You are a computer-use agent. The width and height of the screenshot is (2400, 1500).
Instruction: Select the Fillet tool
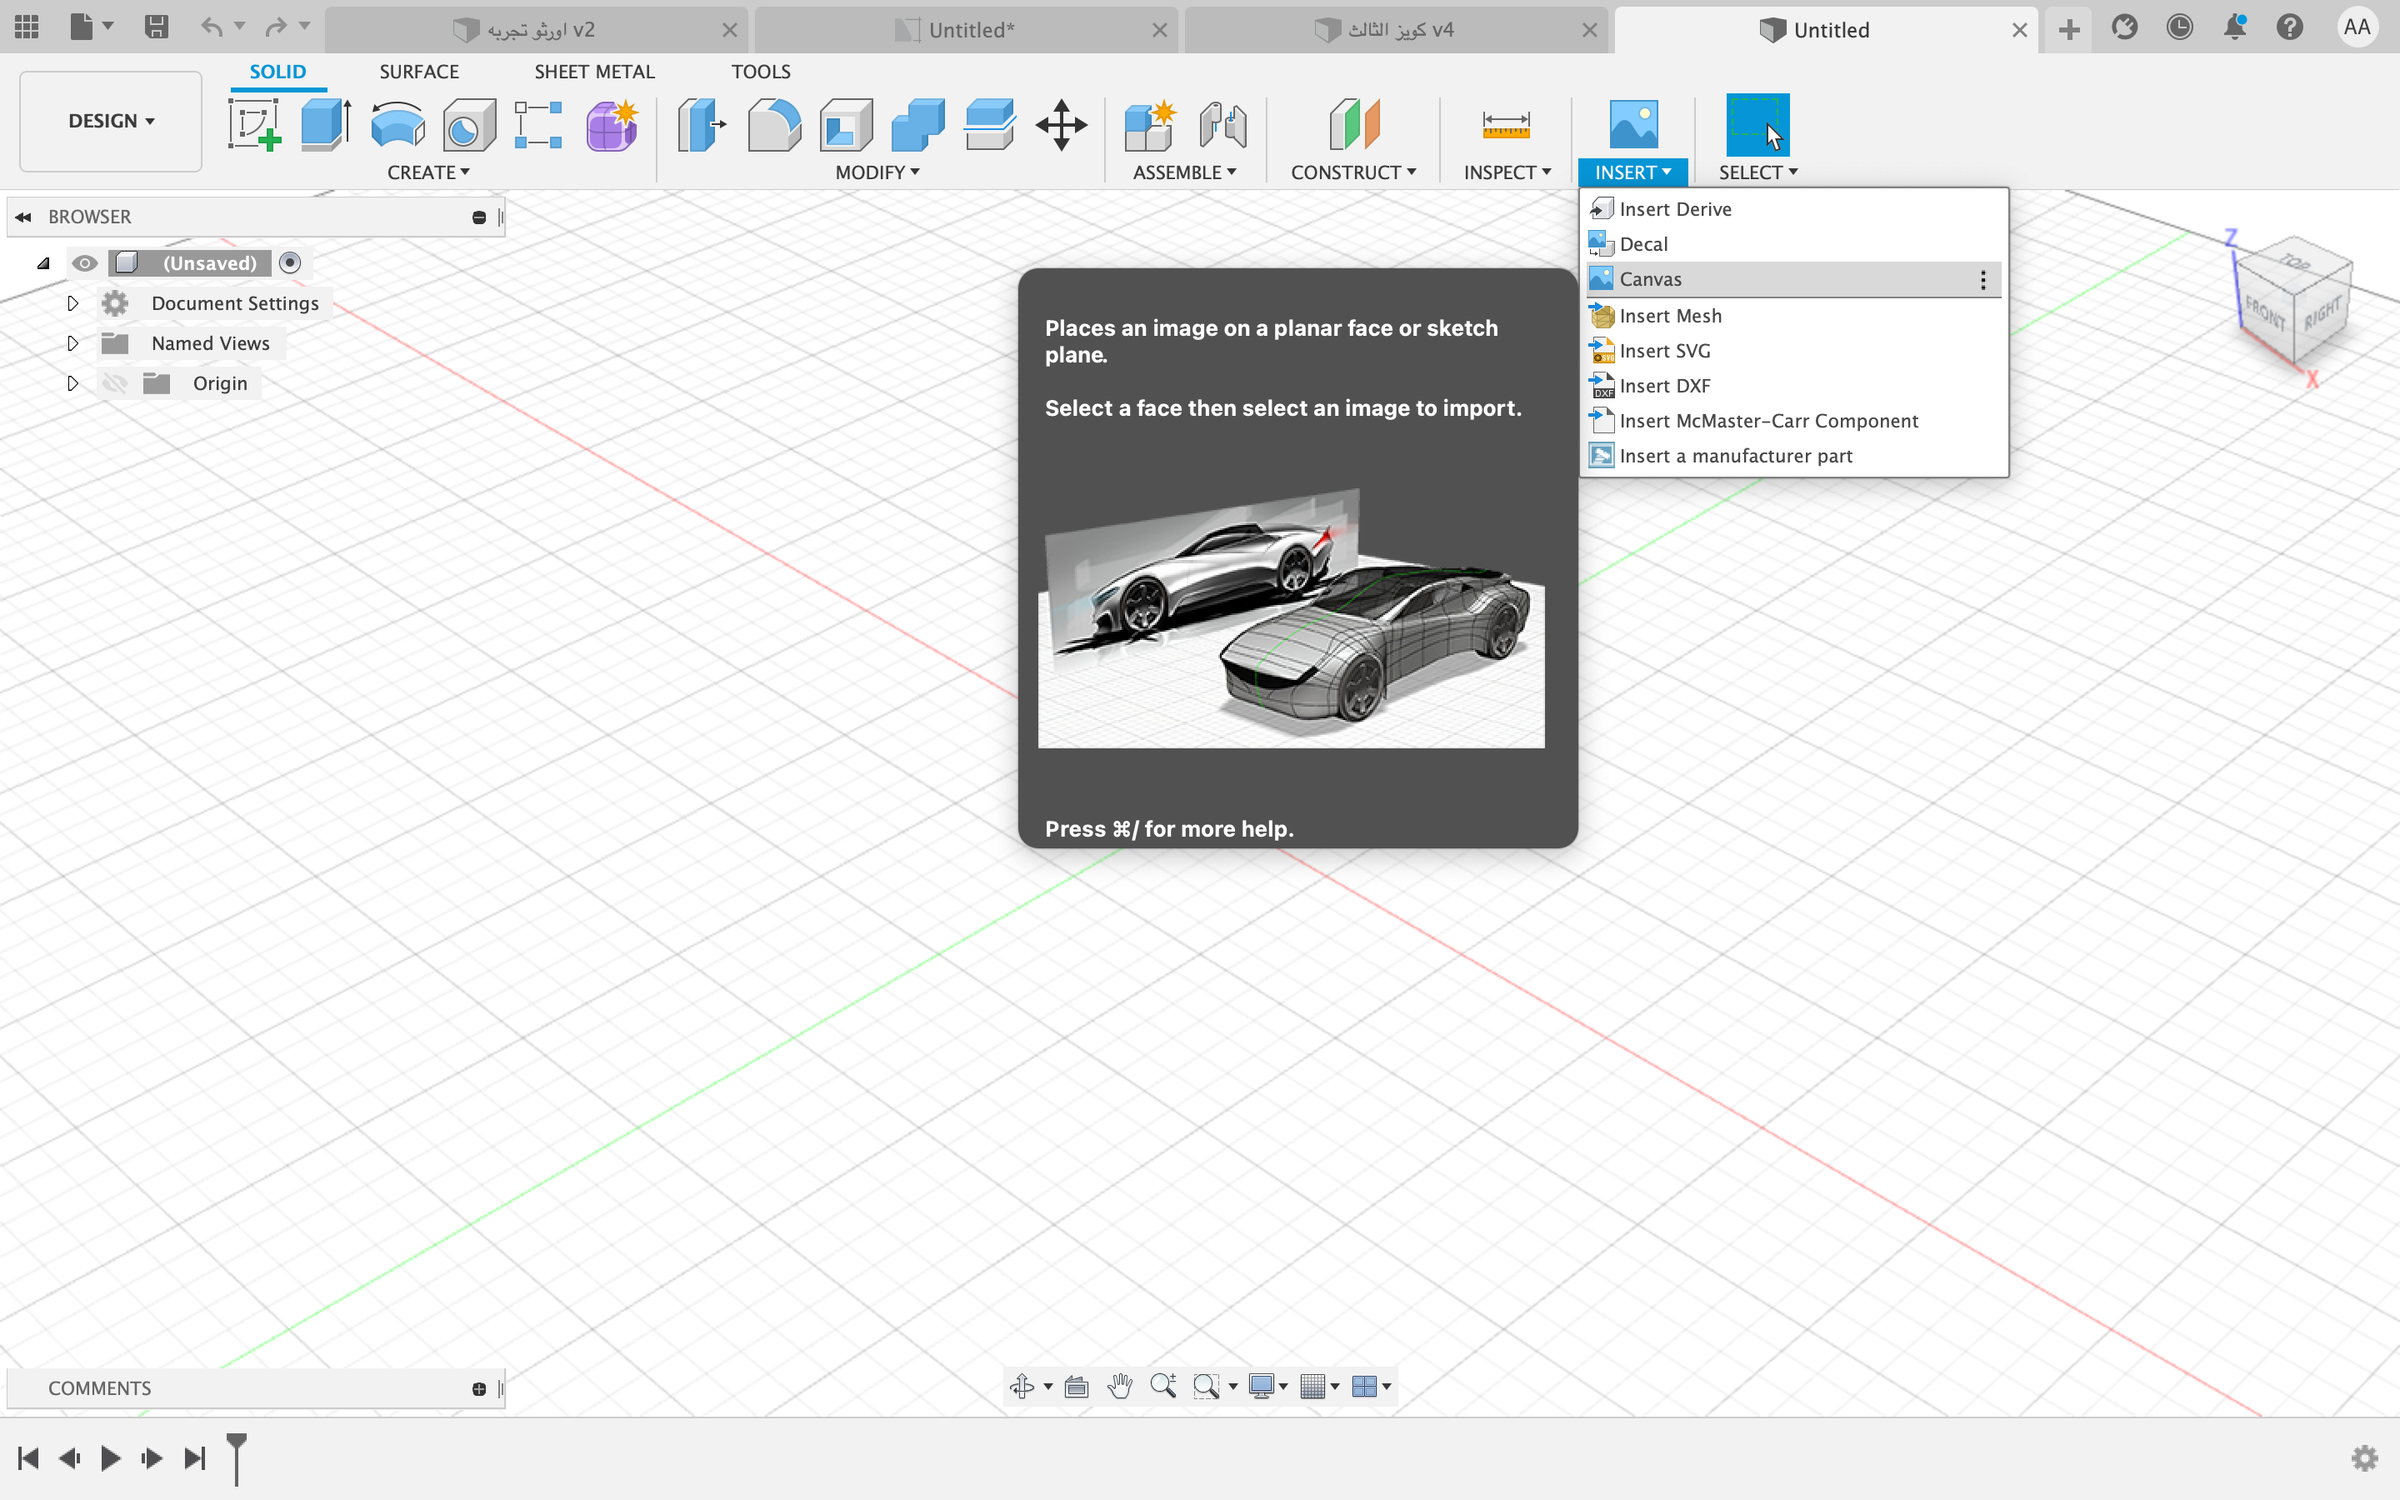[x=774, y=125]
